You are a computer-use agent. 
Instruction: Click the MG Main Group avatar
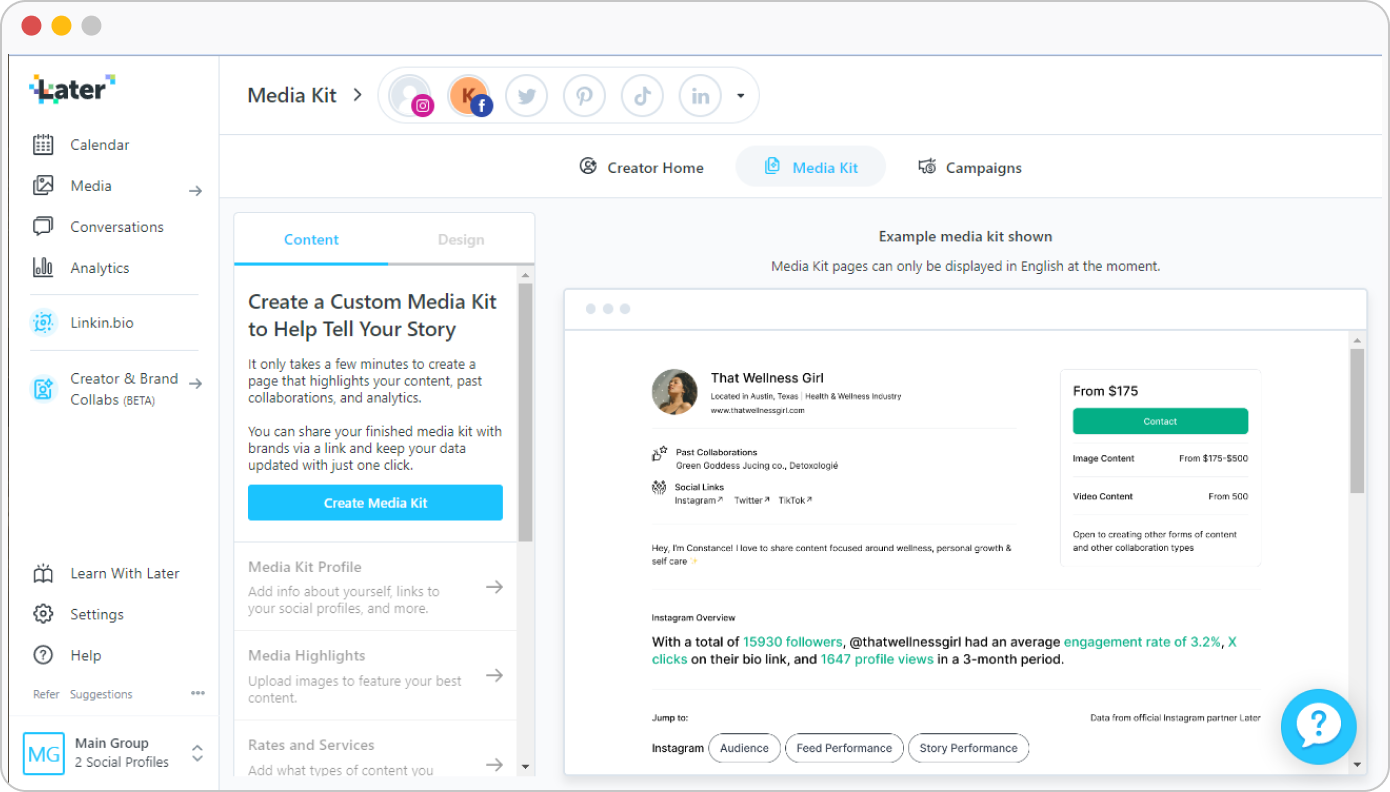point(44,753)
